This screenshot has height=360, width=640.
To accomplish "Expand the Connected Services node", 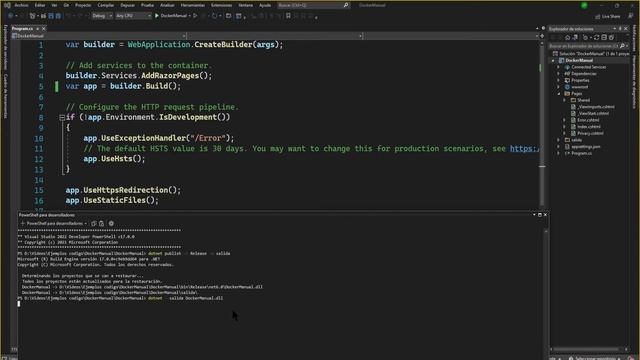I will (x=559, y=67).
